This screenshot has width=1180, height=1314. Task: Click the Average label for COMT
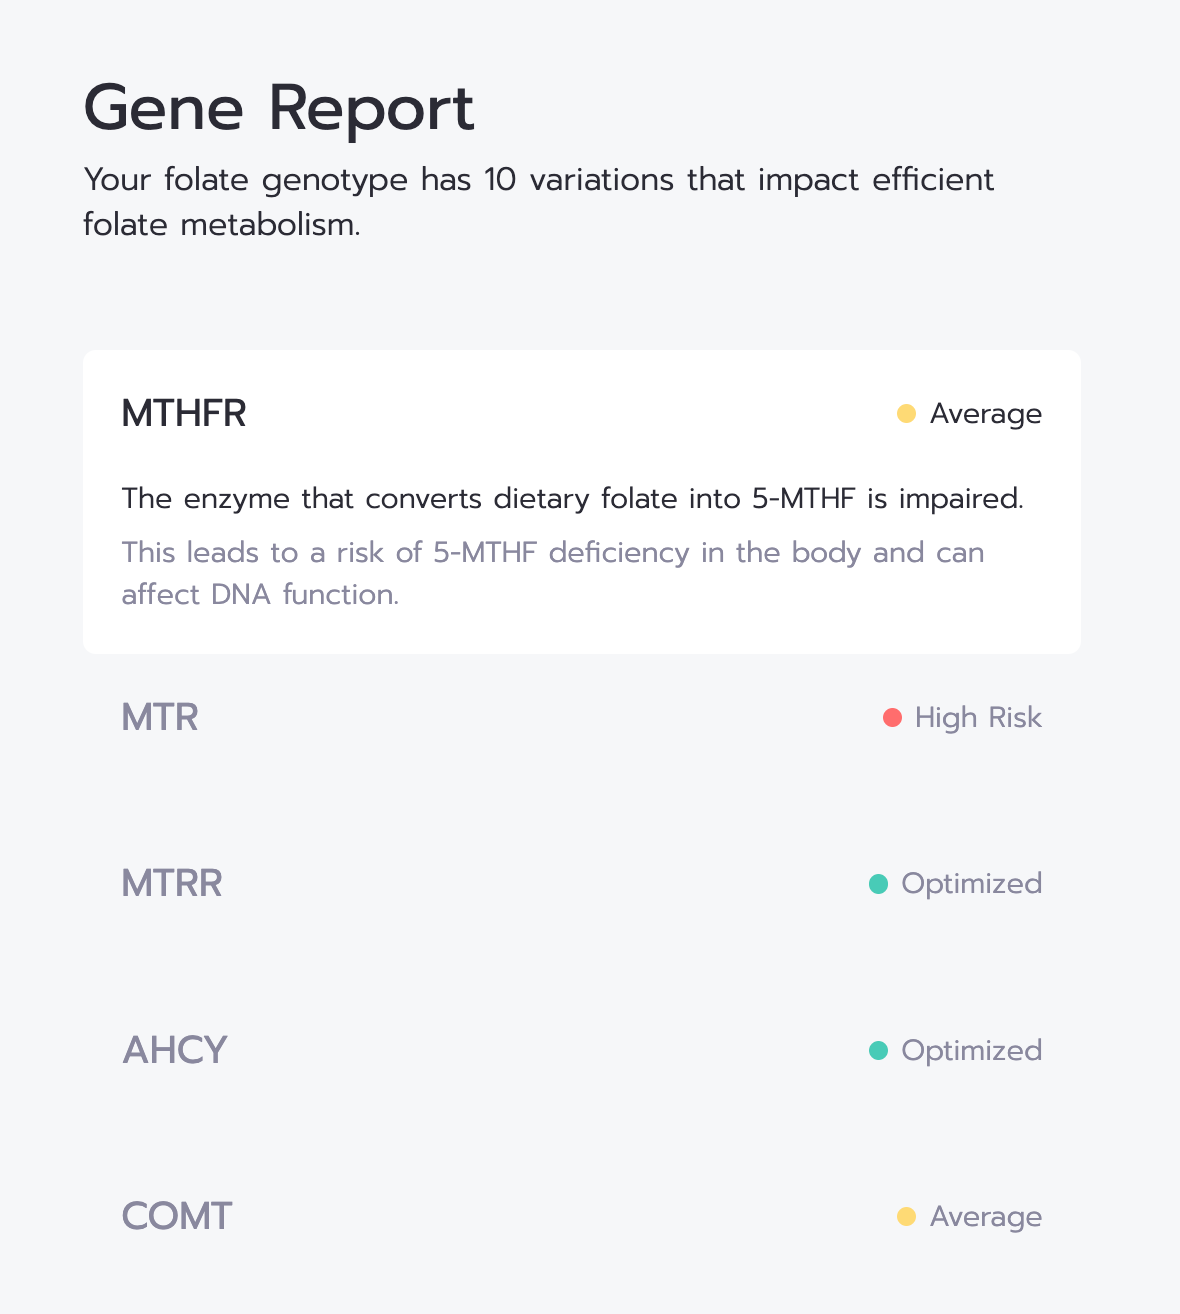click(x=985, y=1217)
